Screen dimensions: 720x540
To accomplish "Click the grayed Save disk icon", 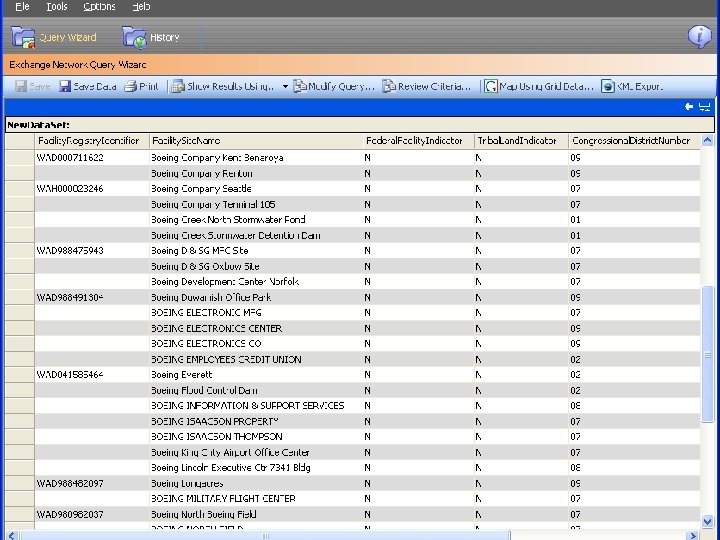I will (21, 86).
